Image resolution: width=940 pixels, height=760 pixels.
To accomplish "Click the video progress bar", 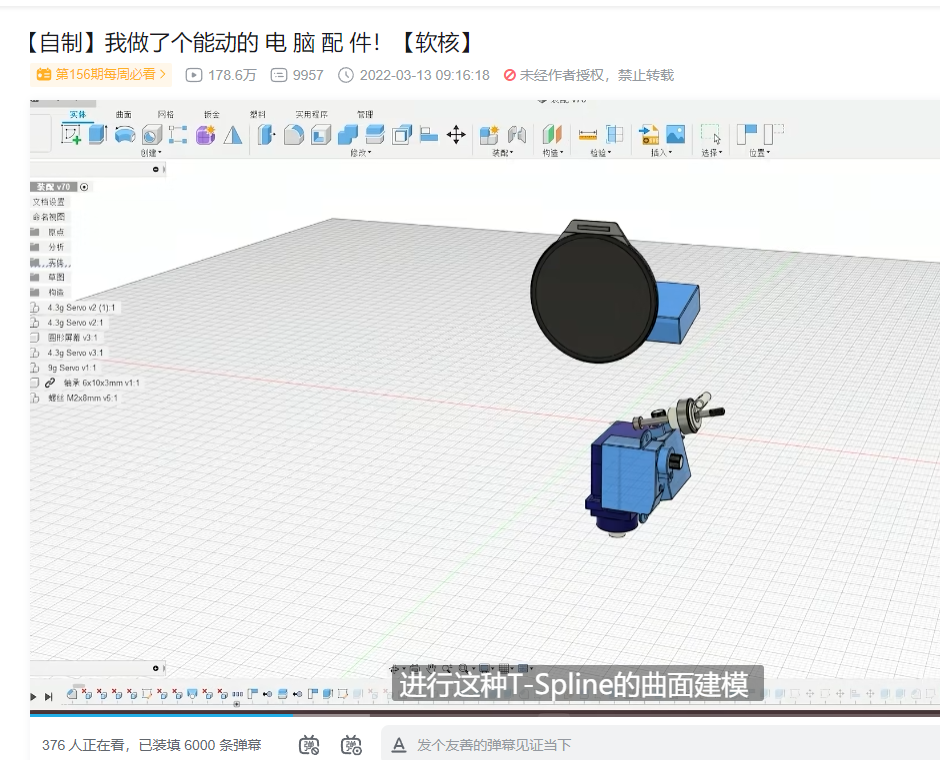I will coord(485,714).
